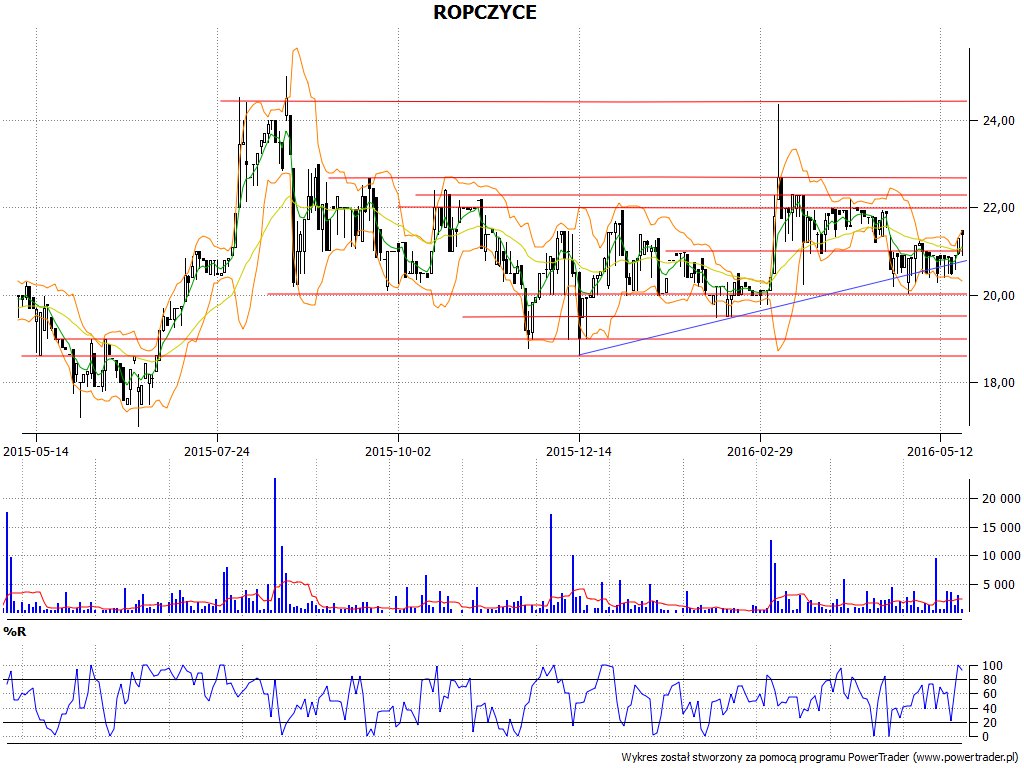The width and height of the screenshot is (1024, 768).
Task: Click the 0 level on %R axis
Action: [987, 737]
